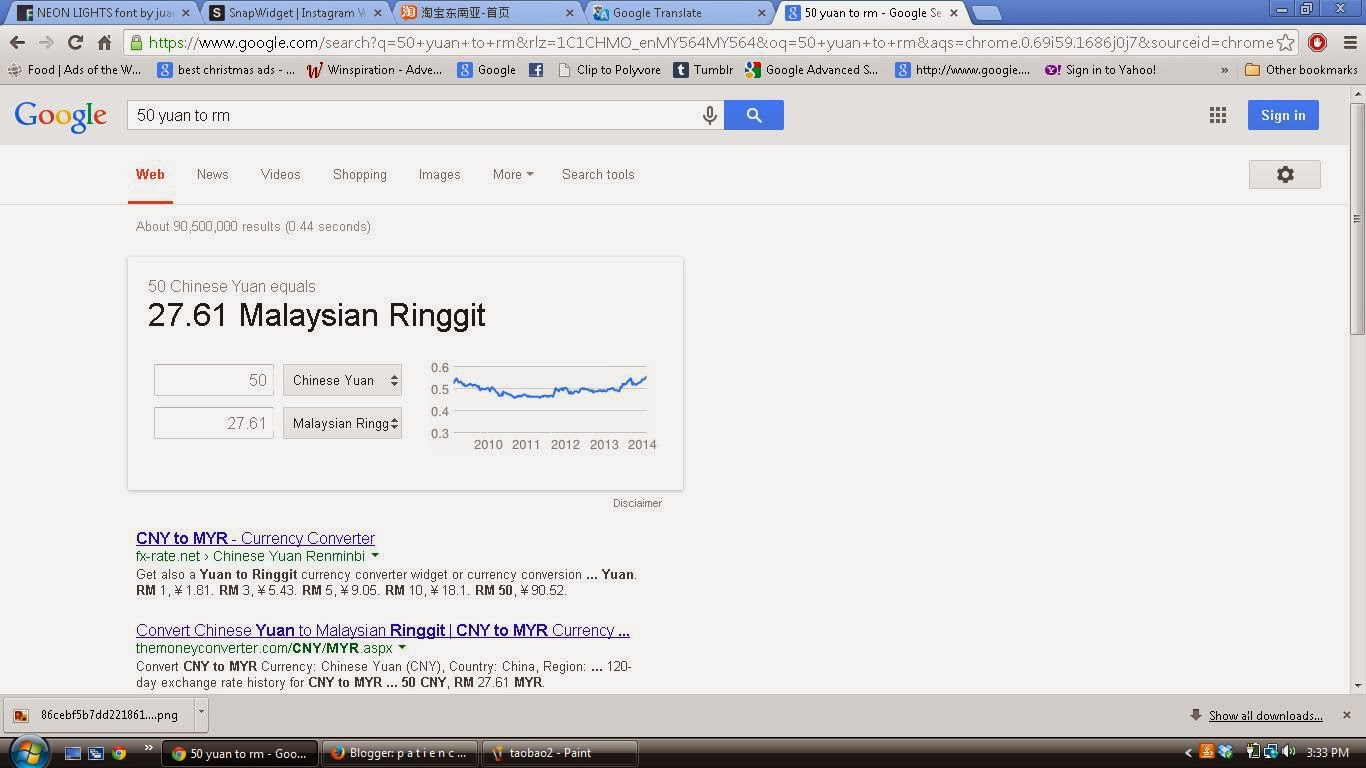The height and width of the screenshot is (768, 1366).
Task: Open the volume speaker tray icon
Action: [x=1288, y=752]
